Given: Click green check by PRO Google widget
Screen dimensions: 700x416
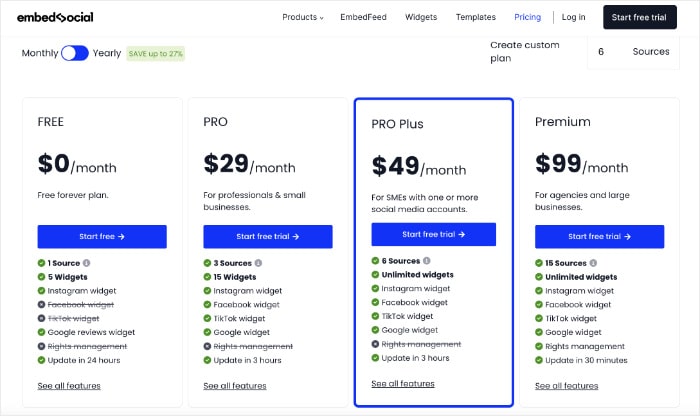Looking at the screenshot, I should (207, 332).
